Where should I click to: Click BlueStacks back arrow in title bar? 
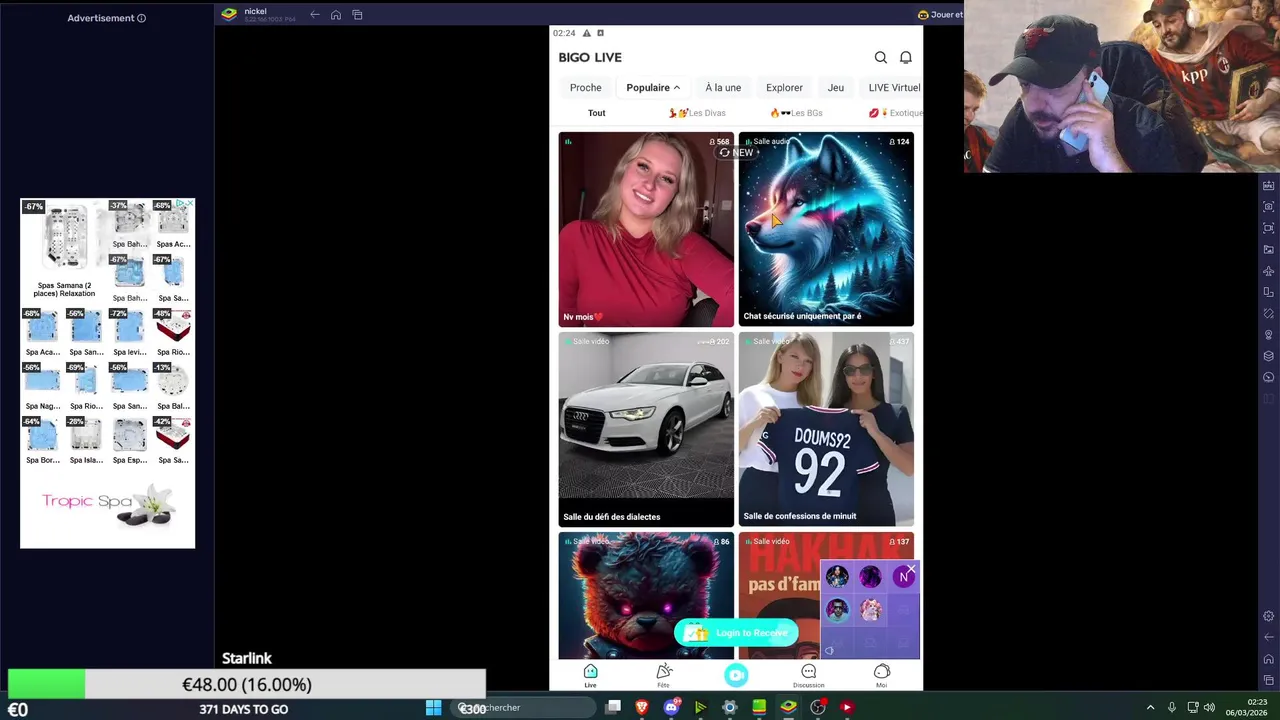[x=315, y=14]
